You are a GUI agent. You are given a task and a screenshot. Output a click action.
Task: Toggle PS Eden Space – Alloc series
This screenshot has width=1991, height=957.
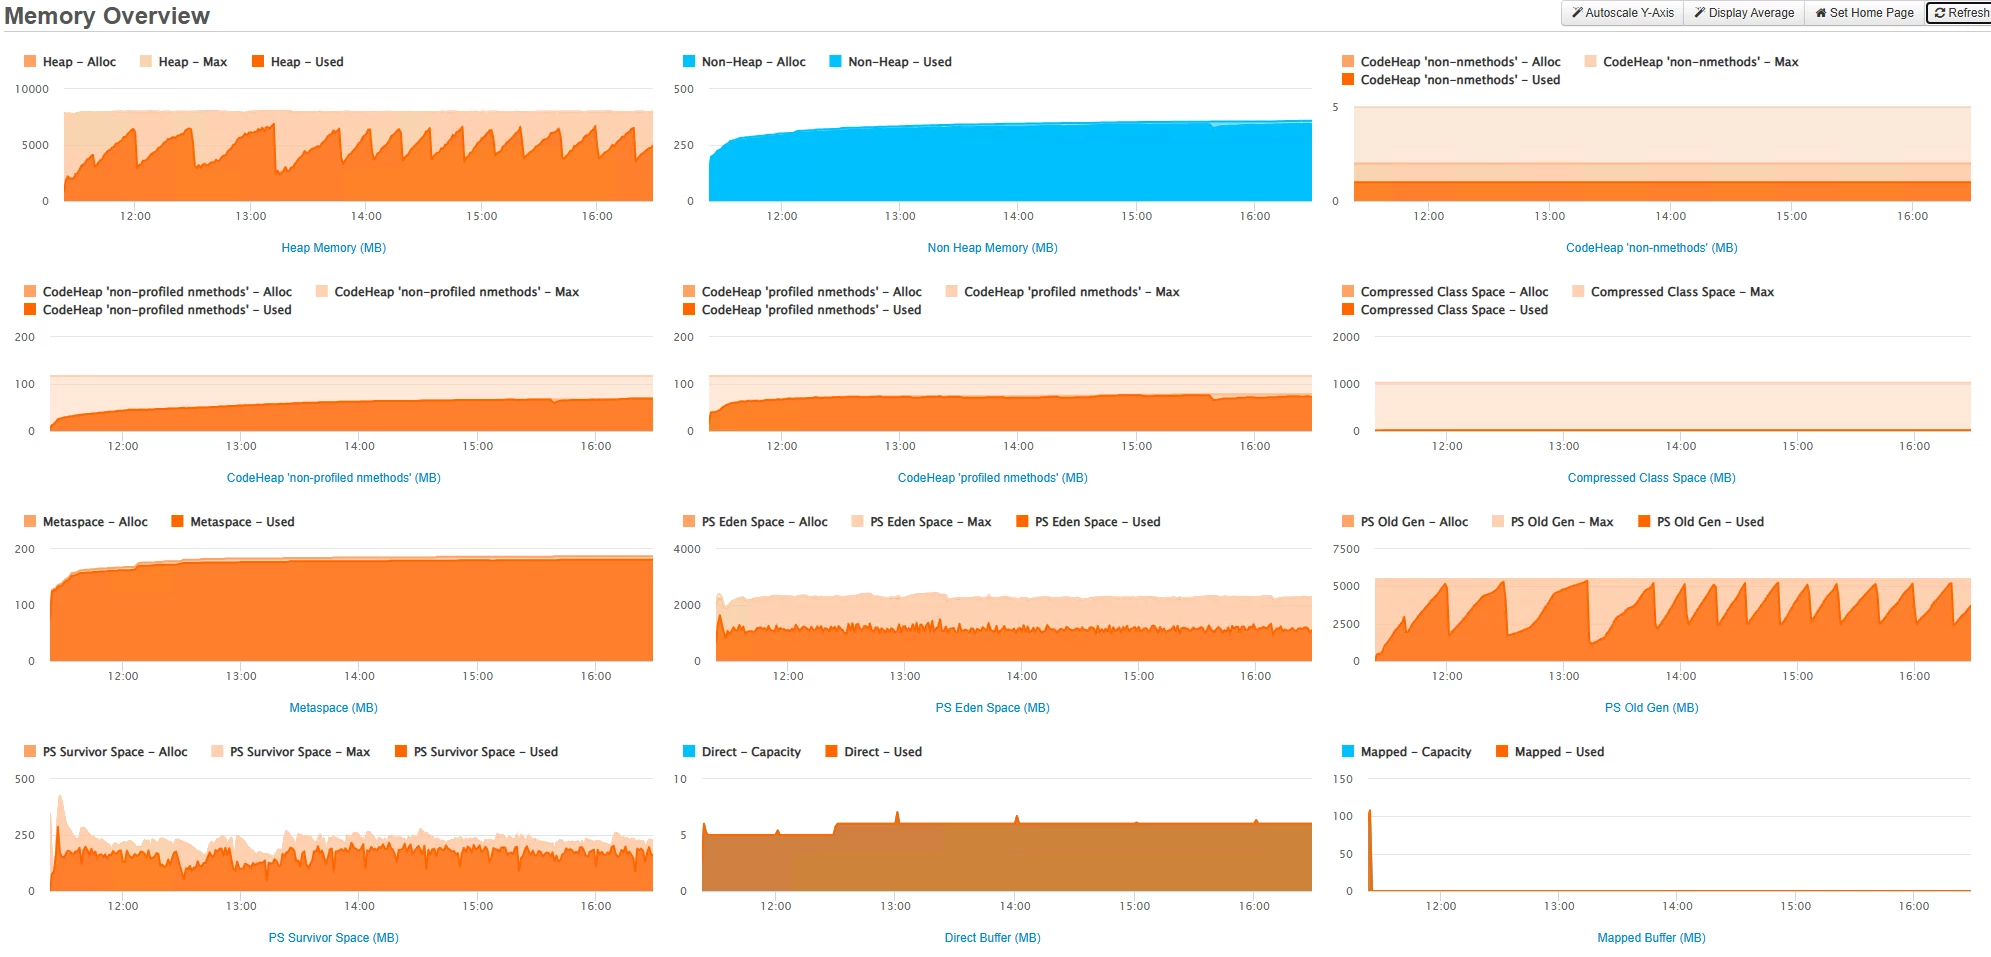click(x=755, y=522)
